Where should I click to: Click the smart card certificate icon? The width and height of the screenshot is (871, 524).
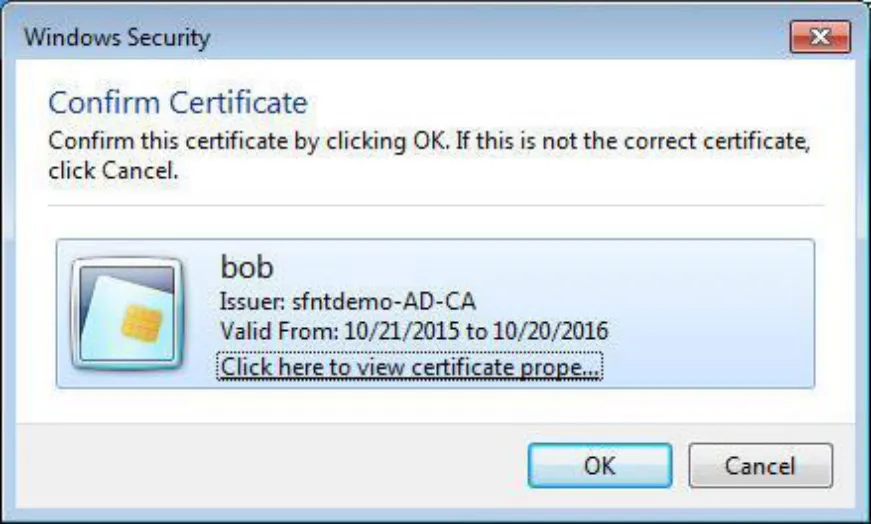(x=127, y=313)
